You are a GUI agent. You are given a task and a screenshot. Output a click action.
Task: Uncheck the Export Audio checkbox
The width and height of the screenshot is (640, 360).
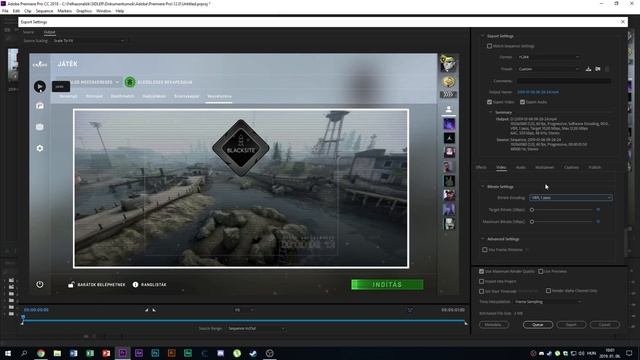[522, 102]
